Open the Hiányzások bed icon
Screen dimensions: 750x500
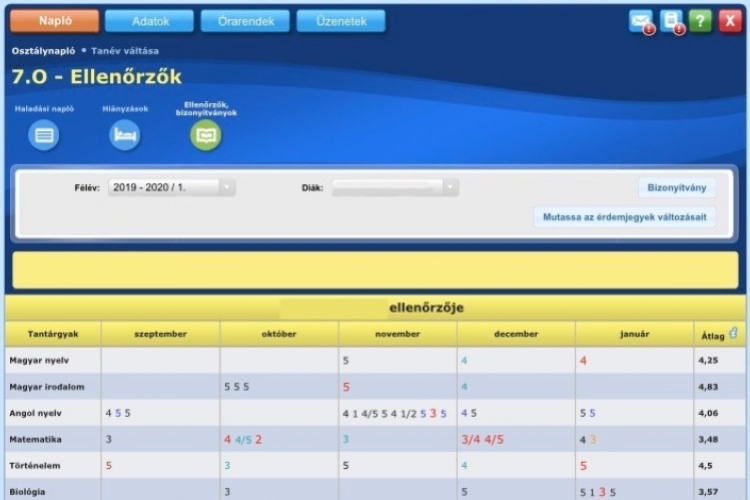(125, 135)
